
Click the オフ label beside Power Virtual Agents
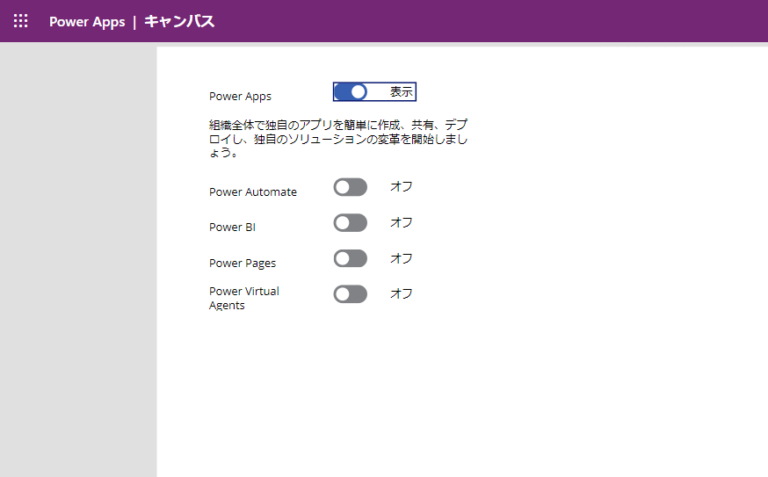coord(401,294)
